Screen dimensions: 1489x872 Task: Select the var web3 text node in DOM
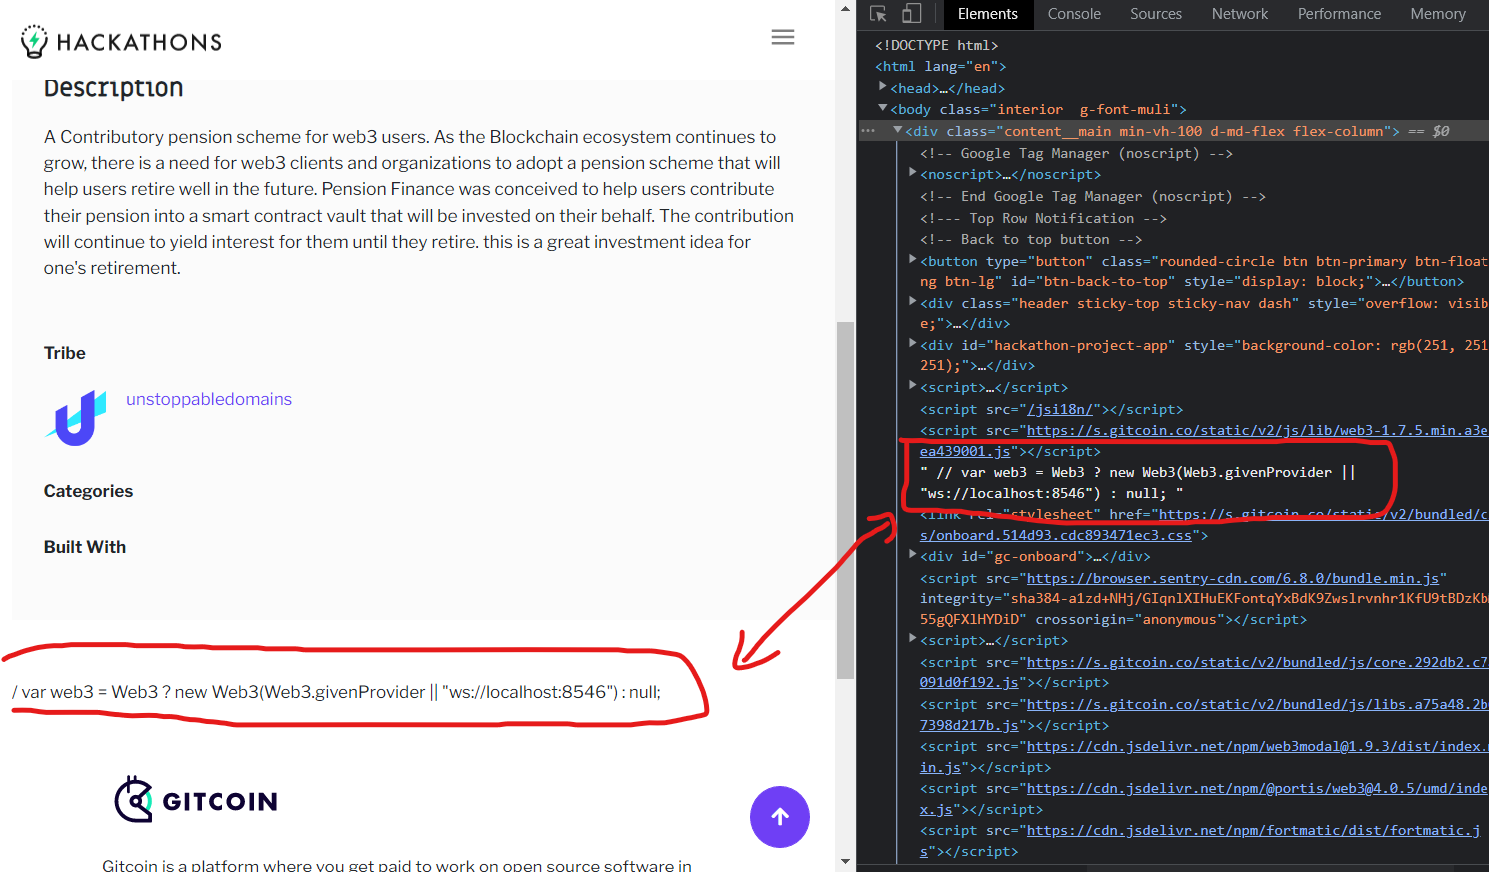click(1138, 483)
